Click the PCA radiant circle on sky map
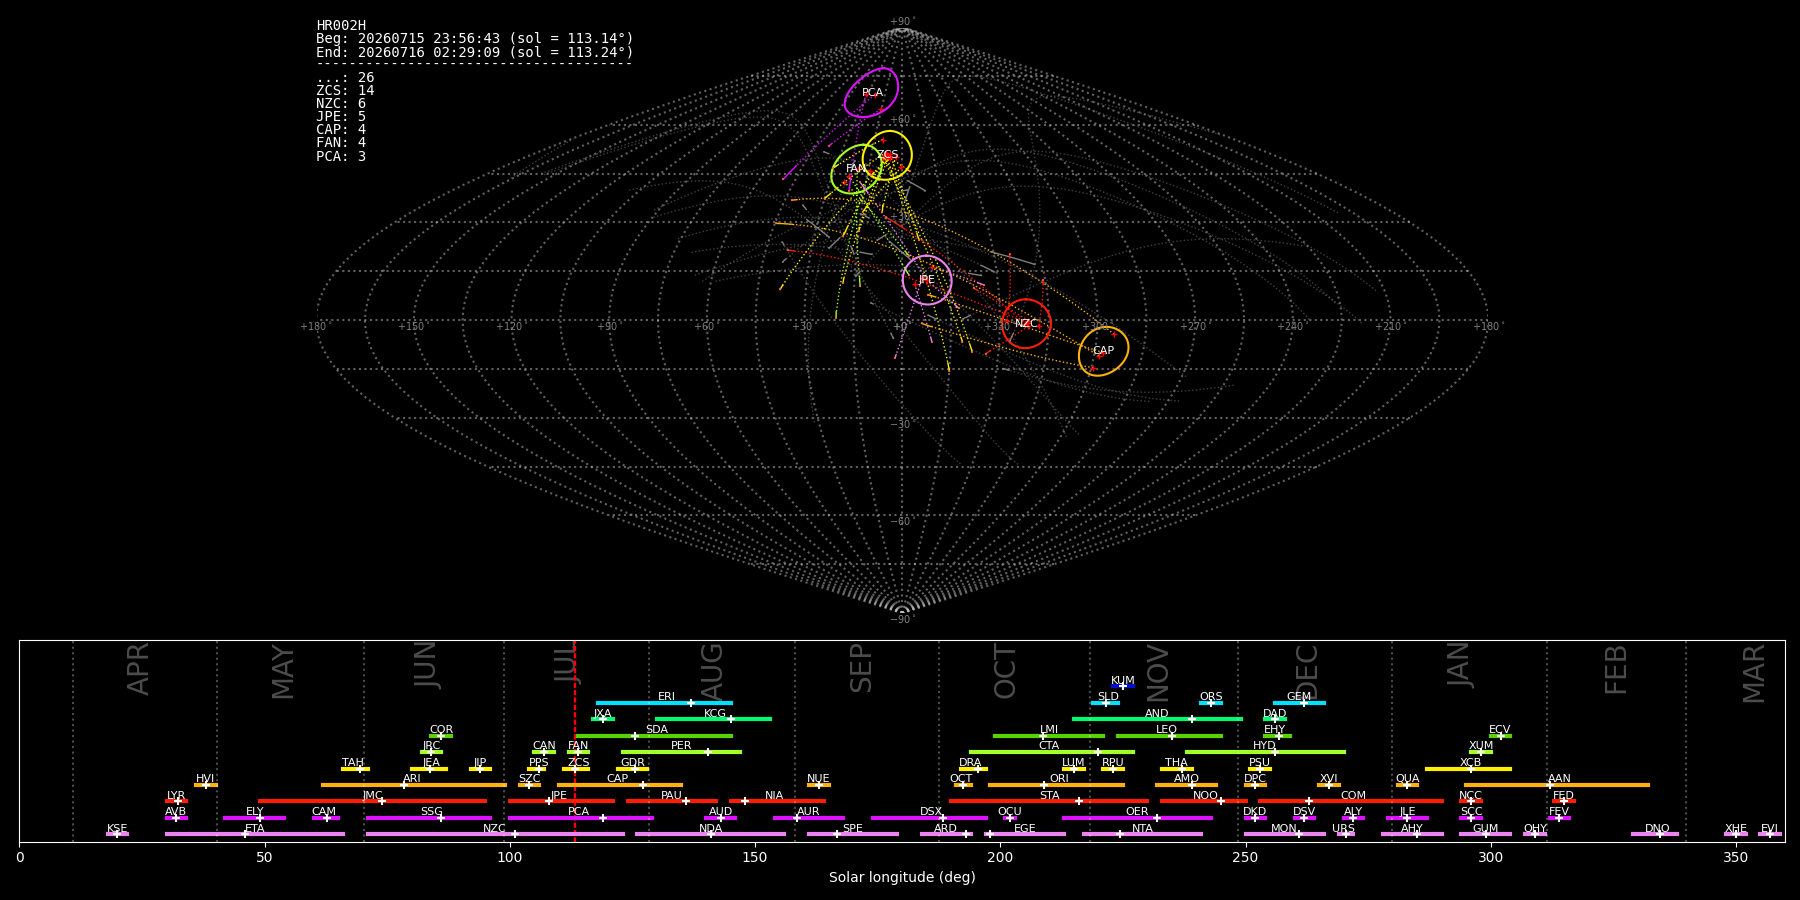The height and width of the screenshot is (900, 1800). (x=871, y=92)
